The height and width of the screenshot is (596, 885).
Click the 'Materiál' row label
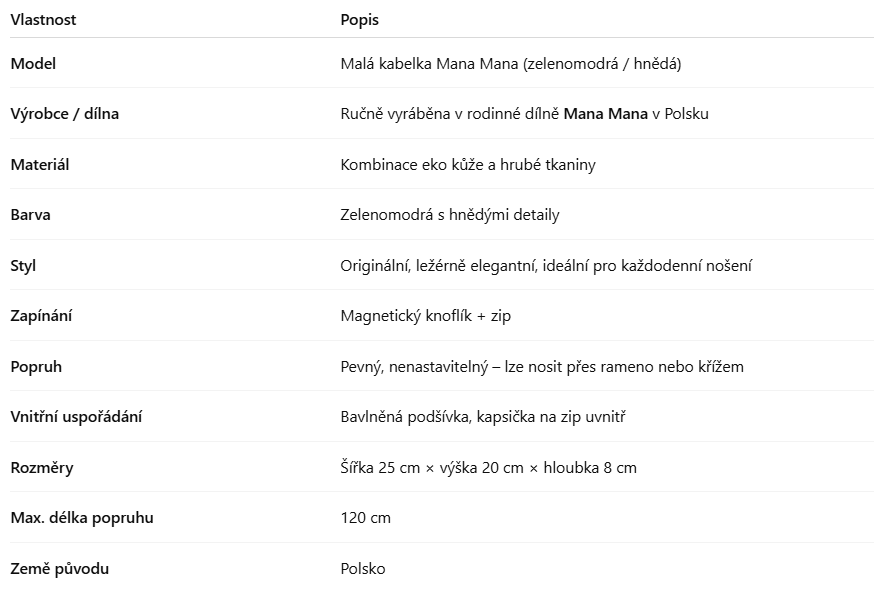(40, 165)
